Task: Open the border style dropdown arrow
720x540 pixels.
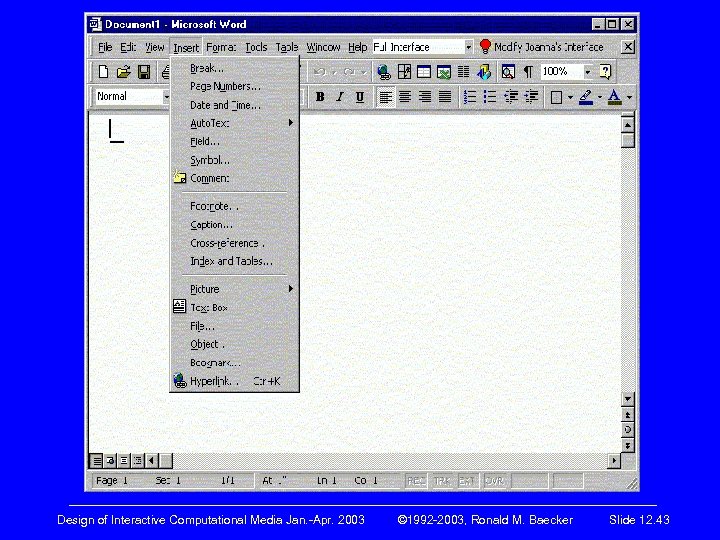Action: click(570, 97)
